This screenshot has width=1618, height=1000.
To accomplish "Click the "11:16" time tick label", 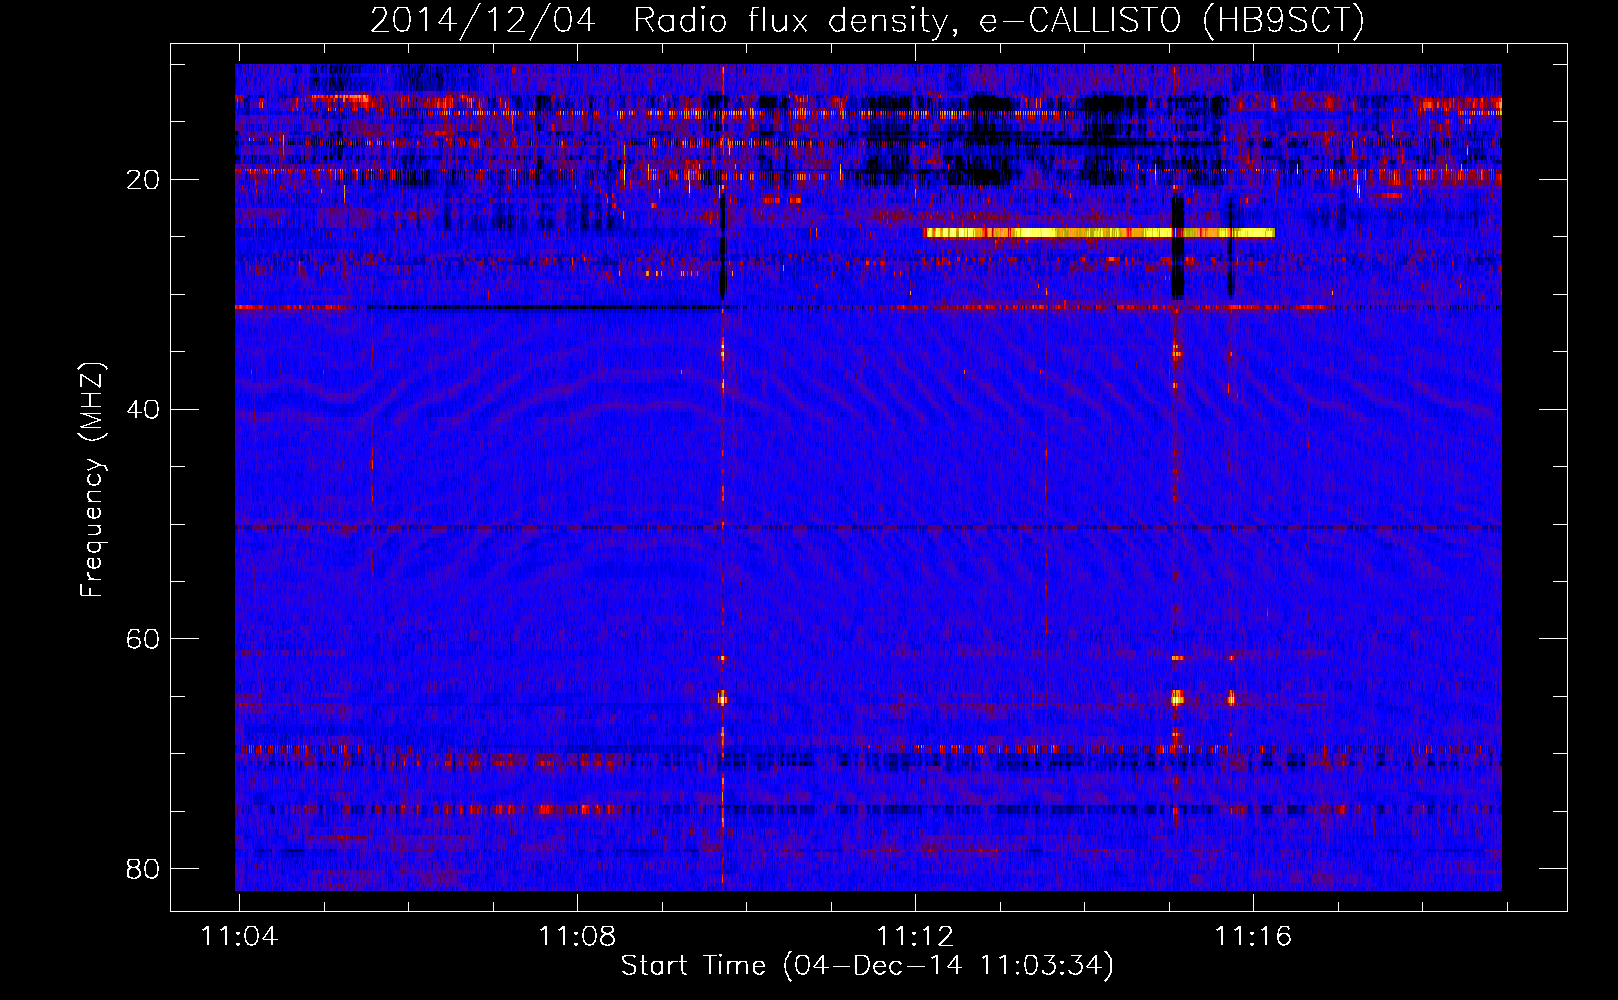I will pos(1253,937).
